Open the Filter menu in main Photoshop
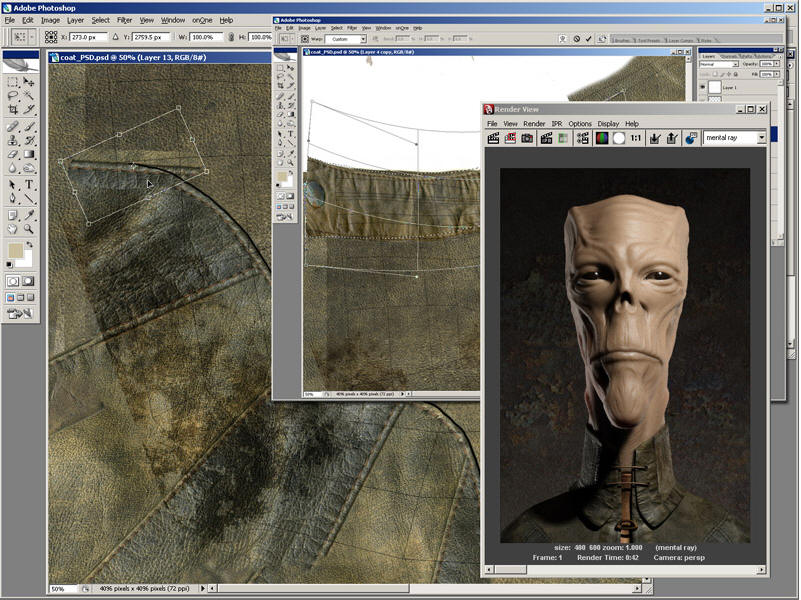This screenshot has height=600, width=801. click(124, 20)
